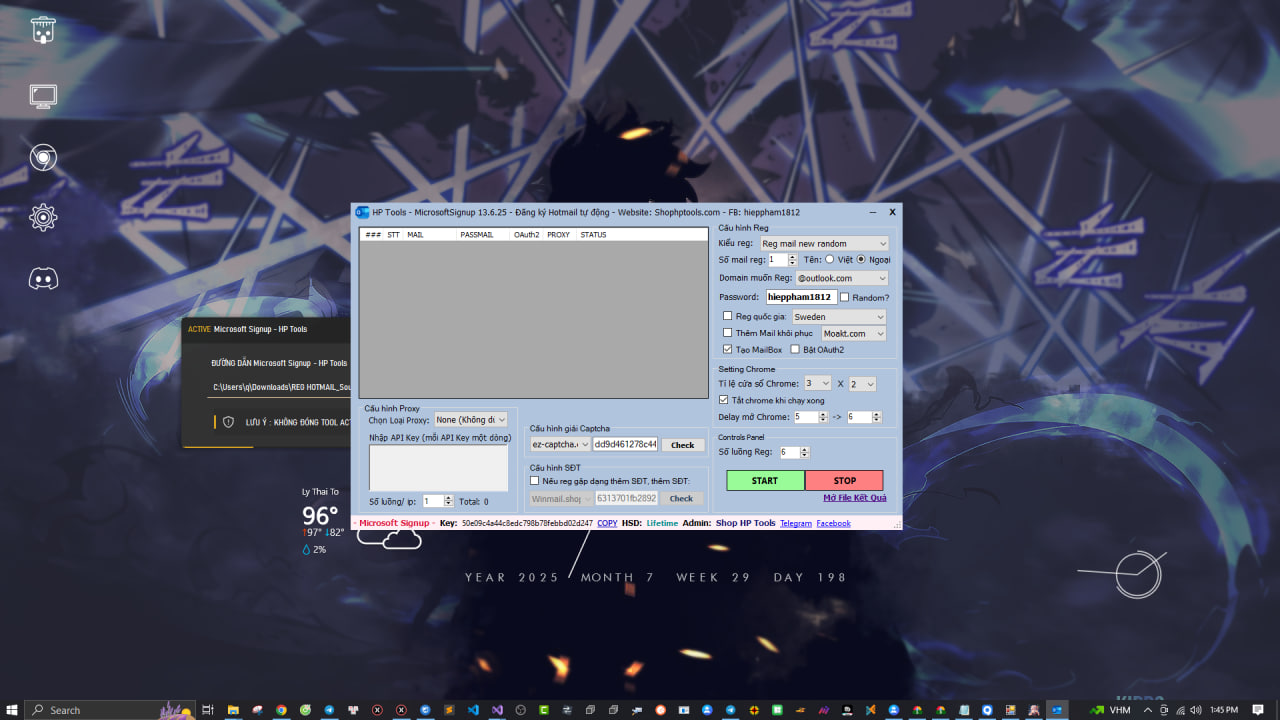This screenshot has width=1280, height=720.
Task: Click the STATUS column header
Action: 593,235
